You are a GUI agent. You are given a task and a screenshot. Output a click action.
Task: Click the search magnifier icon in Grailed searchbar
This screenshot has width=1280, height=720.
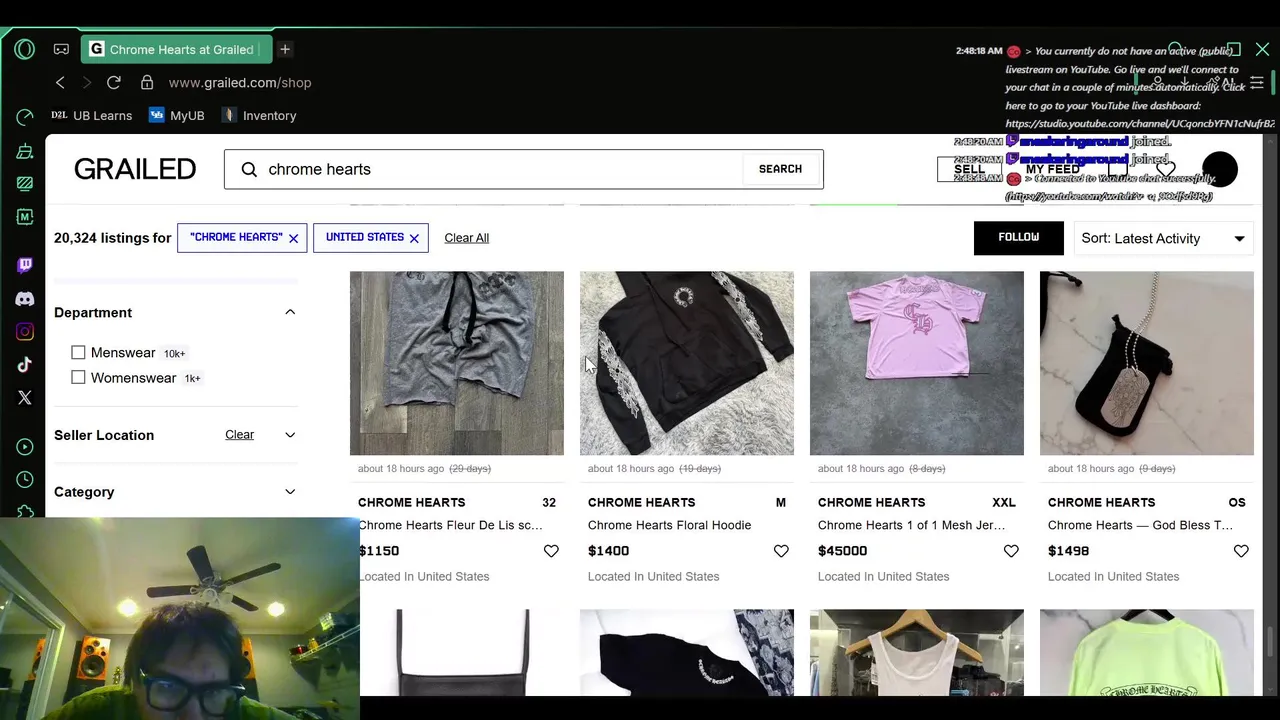[x=249, y=169]
